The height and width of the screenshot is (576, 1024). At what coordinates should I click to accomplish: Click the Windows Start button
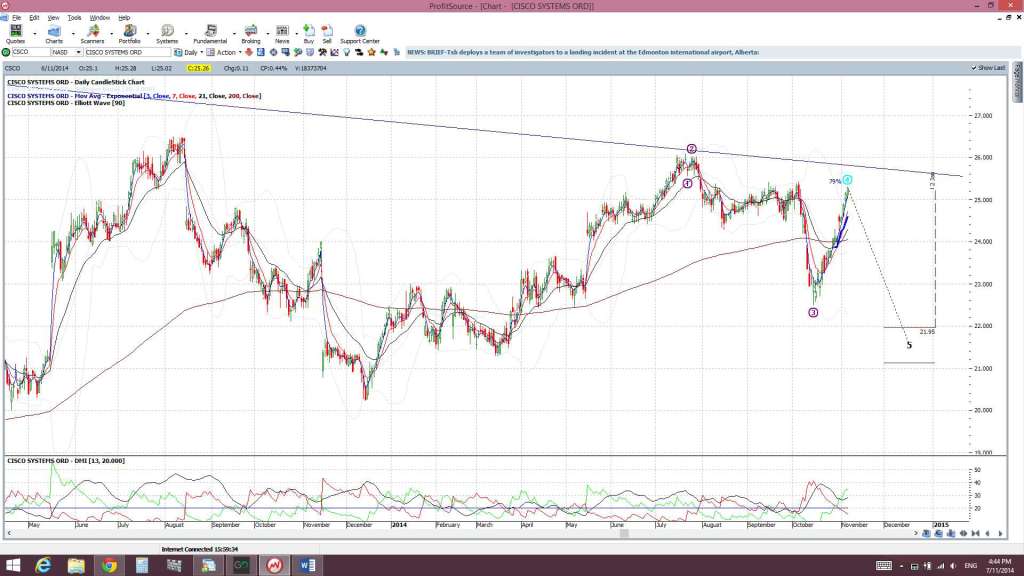pyautogui.click(x=13, y=566)
